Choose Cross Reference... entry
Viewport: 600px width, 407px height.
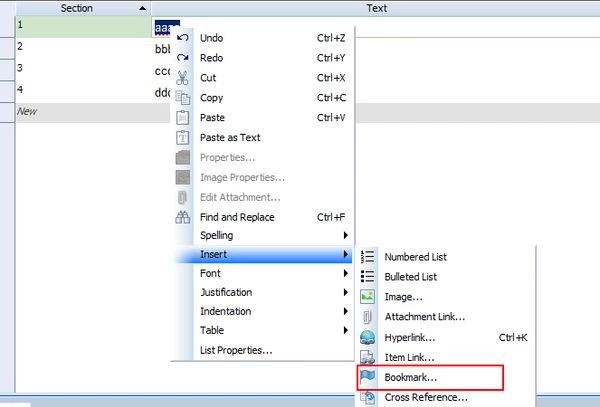[x=446, y=397]
